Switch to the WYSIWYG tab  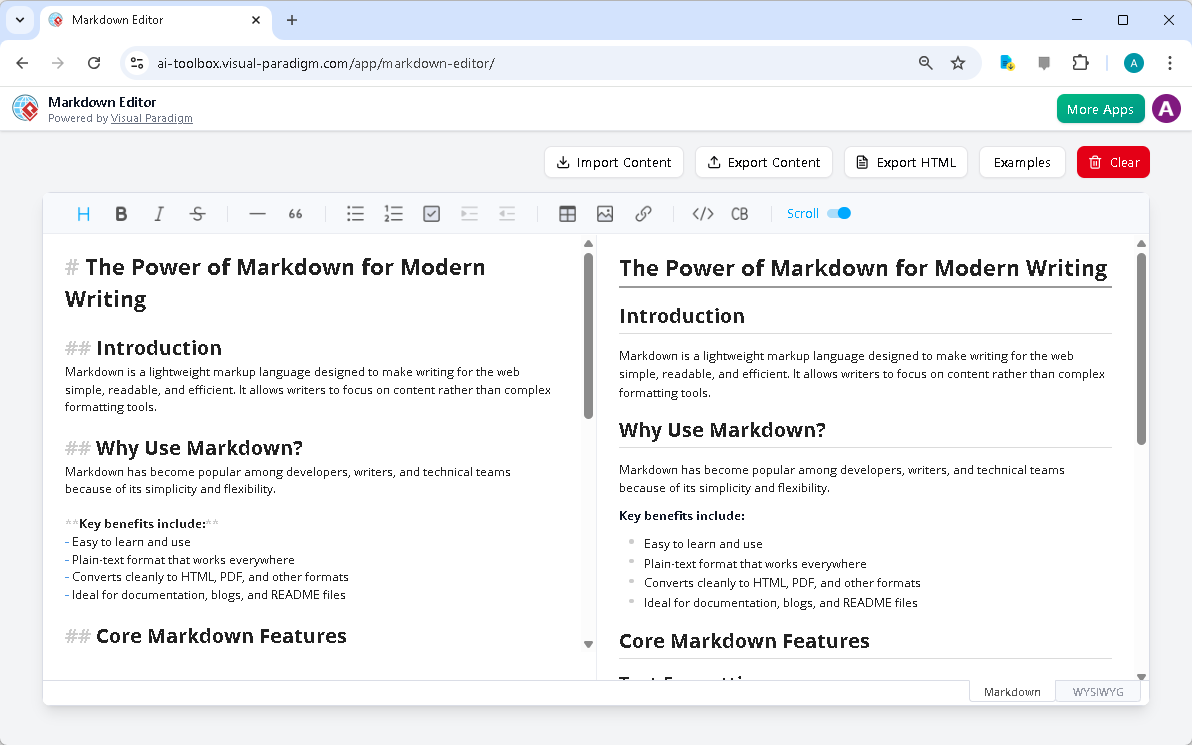coord(1097,691)
